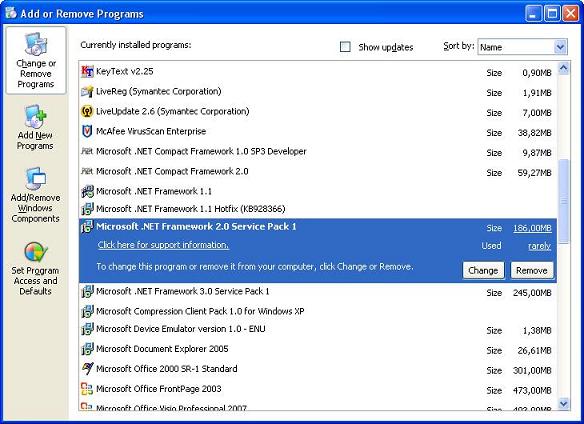Viewport: 584px width, 424px height.
Task: Click the Remove button
Action: tap(531, 270)
